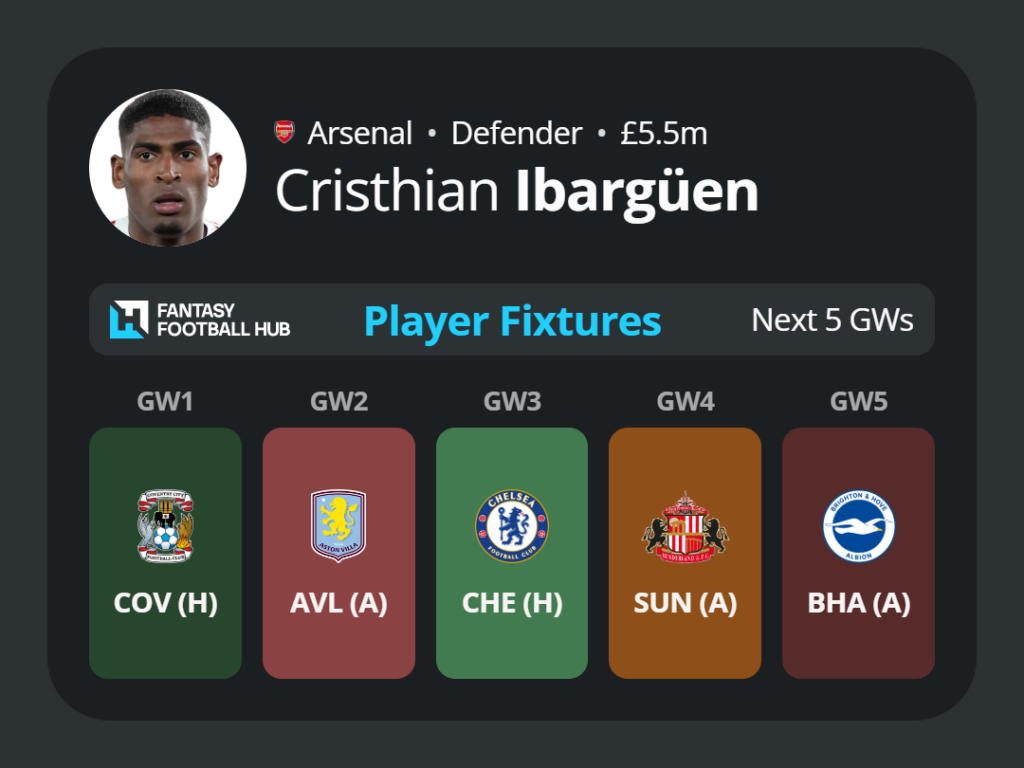Viewport: 1024px width, 768px height.
Task: Click the Next 5 GWs label
Action: click(832, 320)
